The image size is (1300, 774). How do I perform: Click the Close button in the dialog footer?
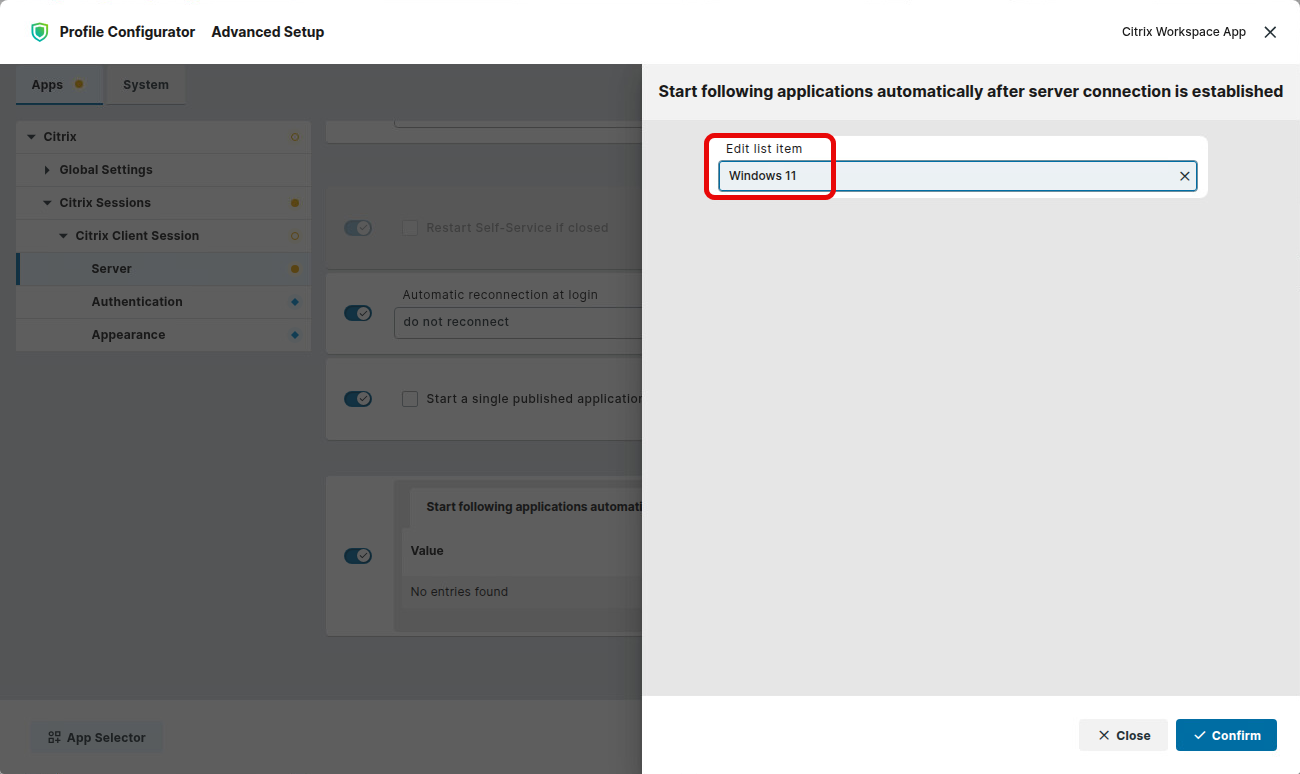[x=1123, y=735]
